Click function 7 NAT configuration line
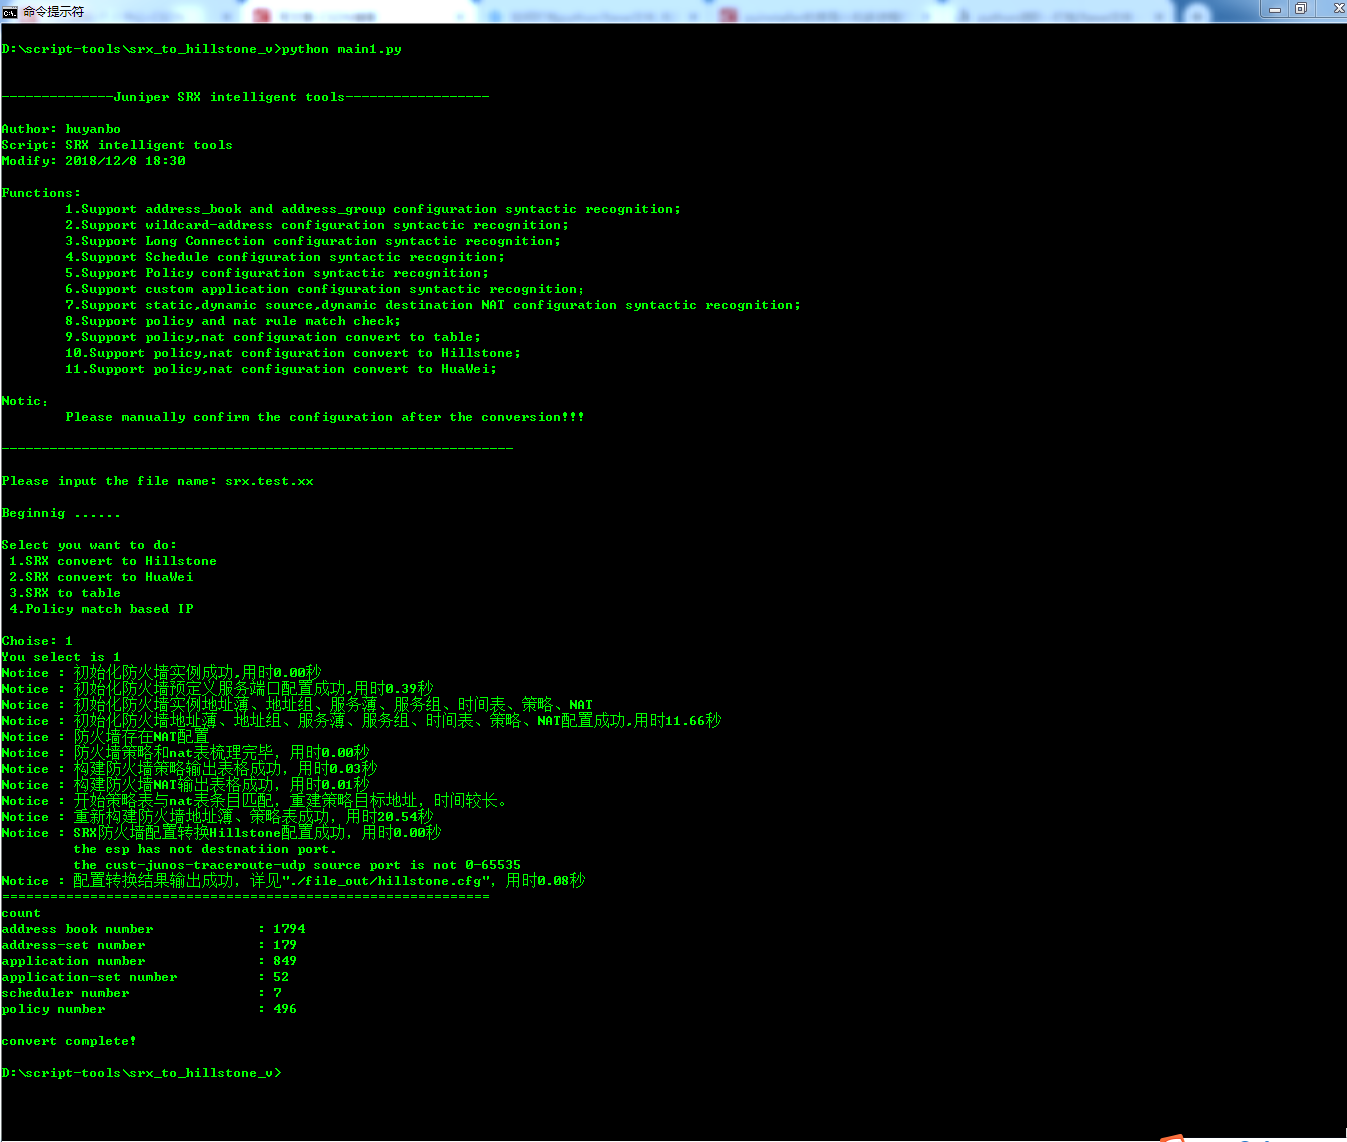1347x1142 pixels. [x=433, y=305]
